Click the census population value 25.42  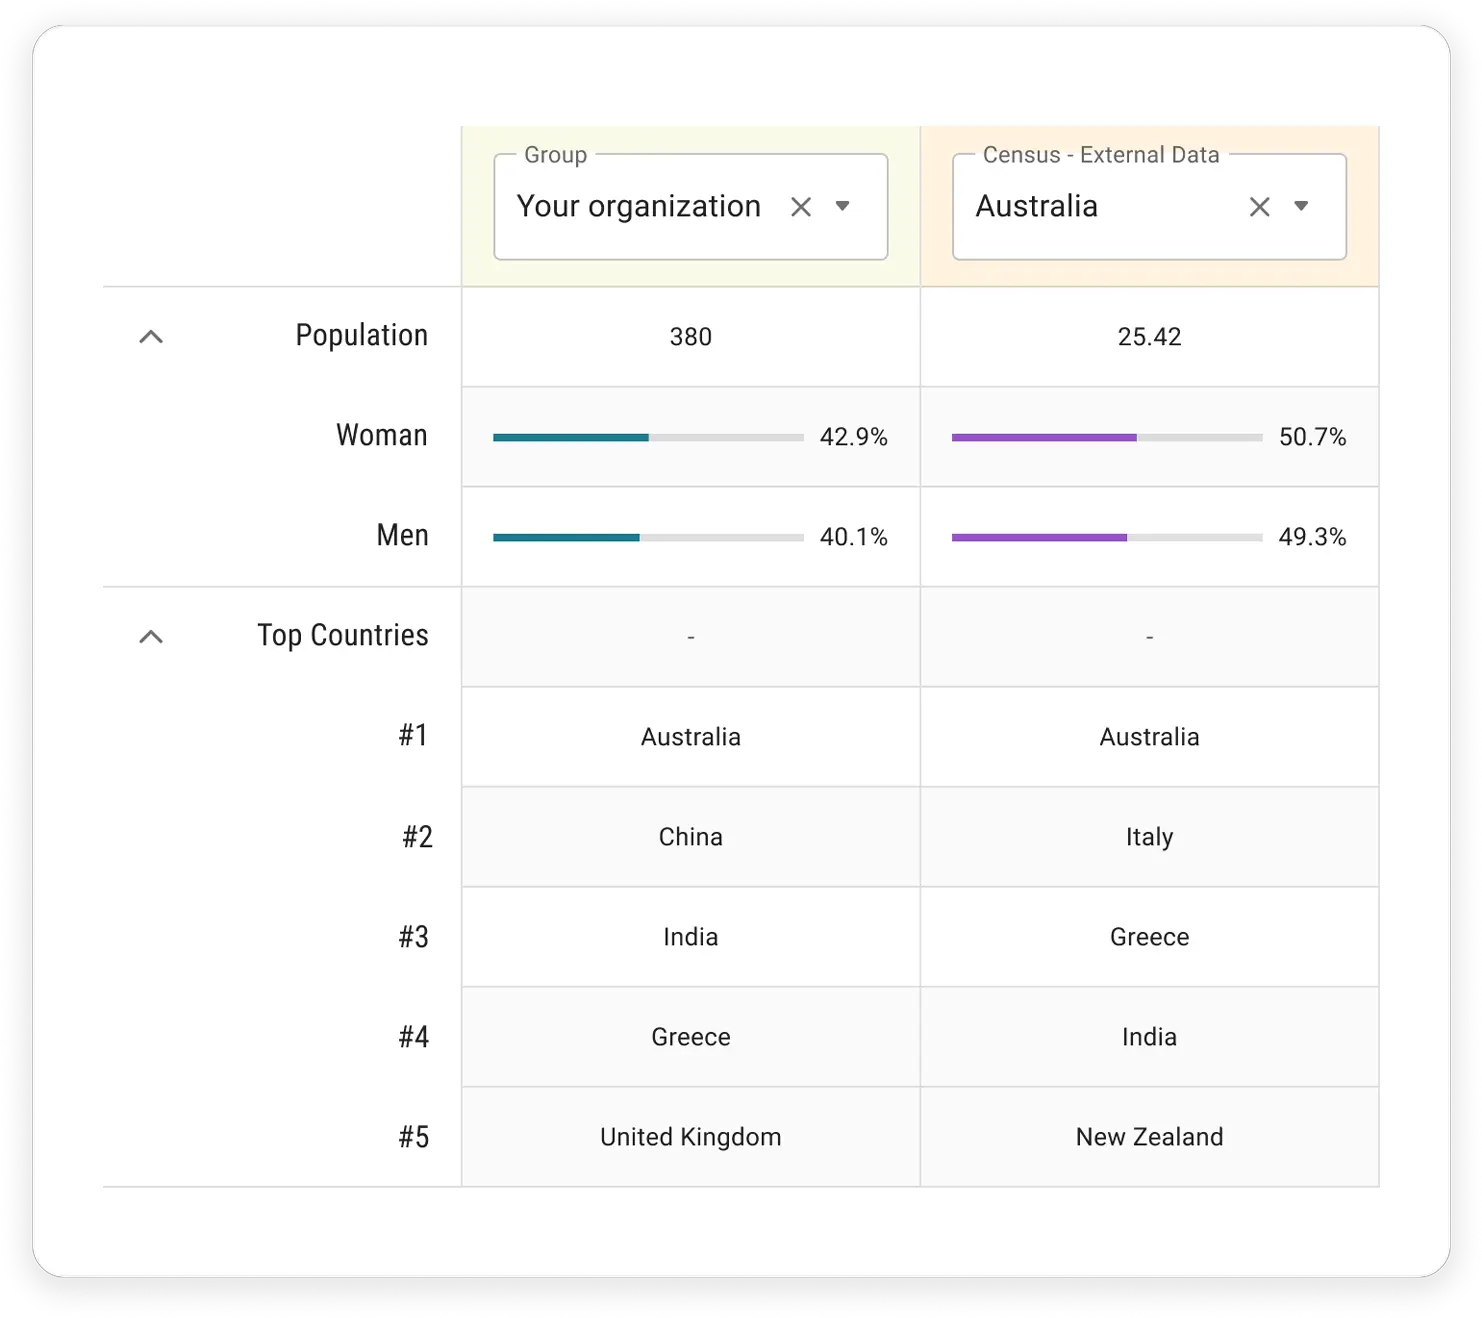coord(1149,337)
